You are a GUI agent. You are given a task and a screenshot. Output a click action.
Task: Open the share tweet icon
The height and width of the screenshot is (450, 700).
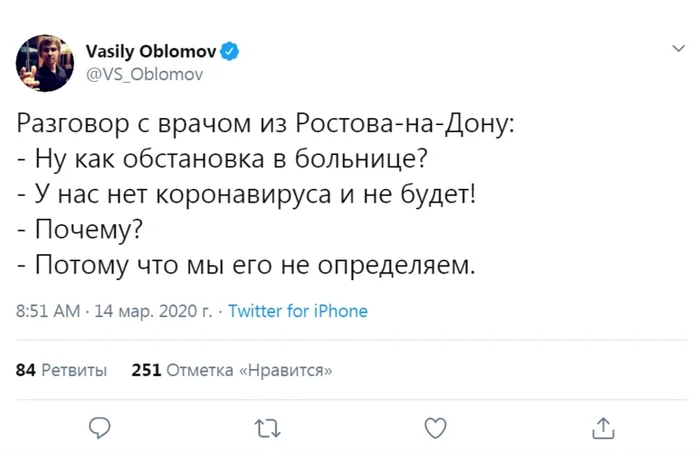tap(603, 428)
